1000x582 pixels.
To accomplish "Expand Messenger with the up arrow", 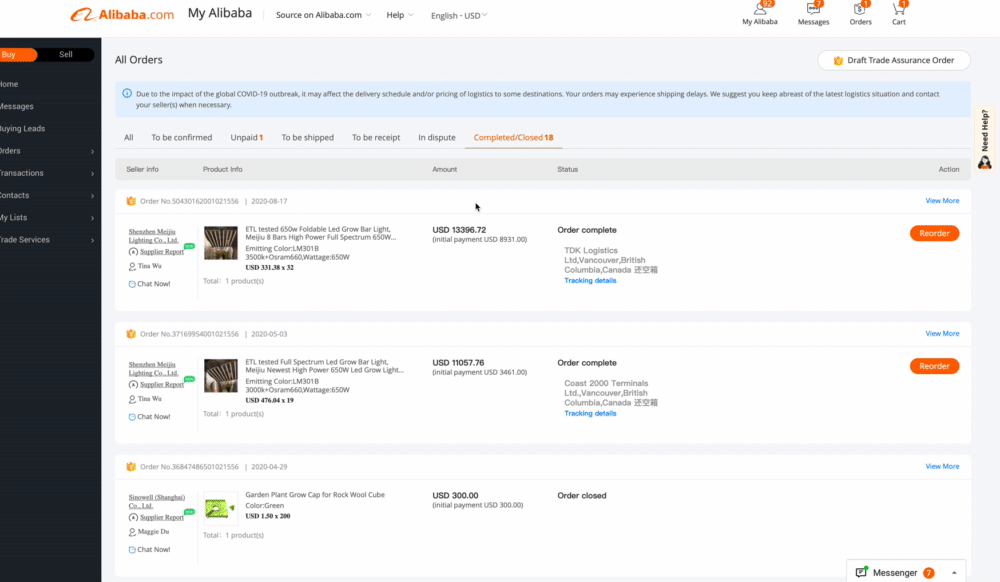I will (954, 573).
